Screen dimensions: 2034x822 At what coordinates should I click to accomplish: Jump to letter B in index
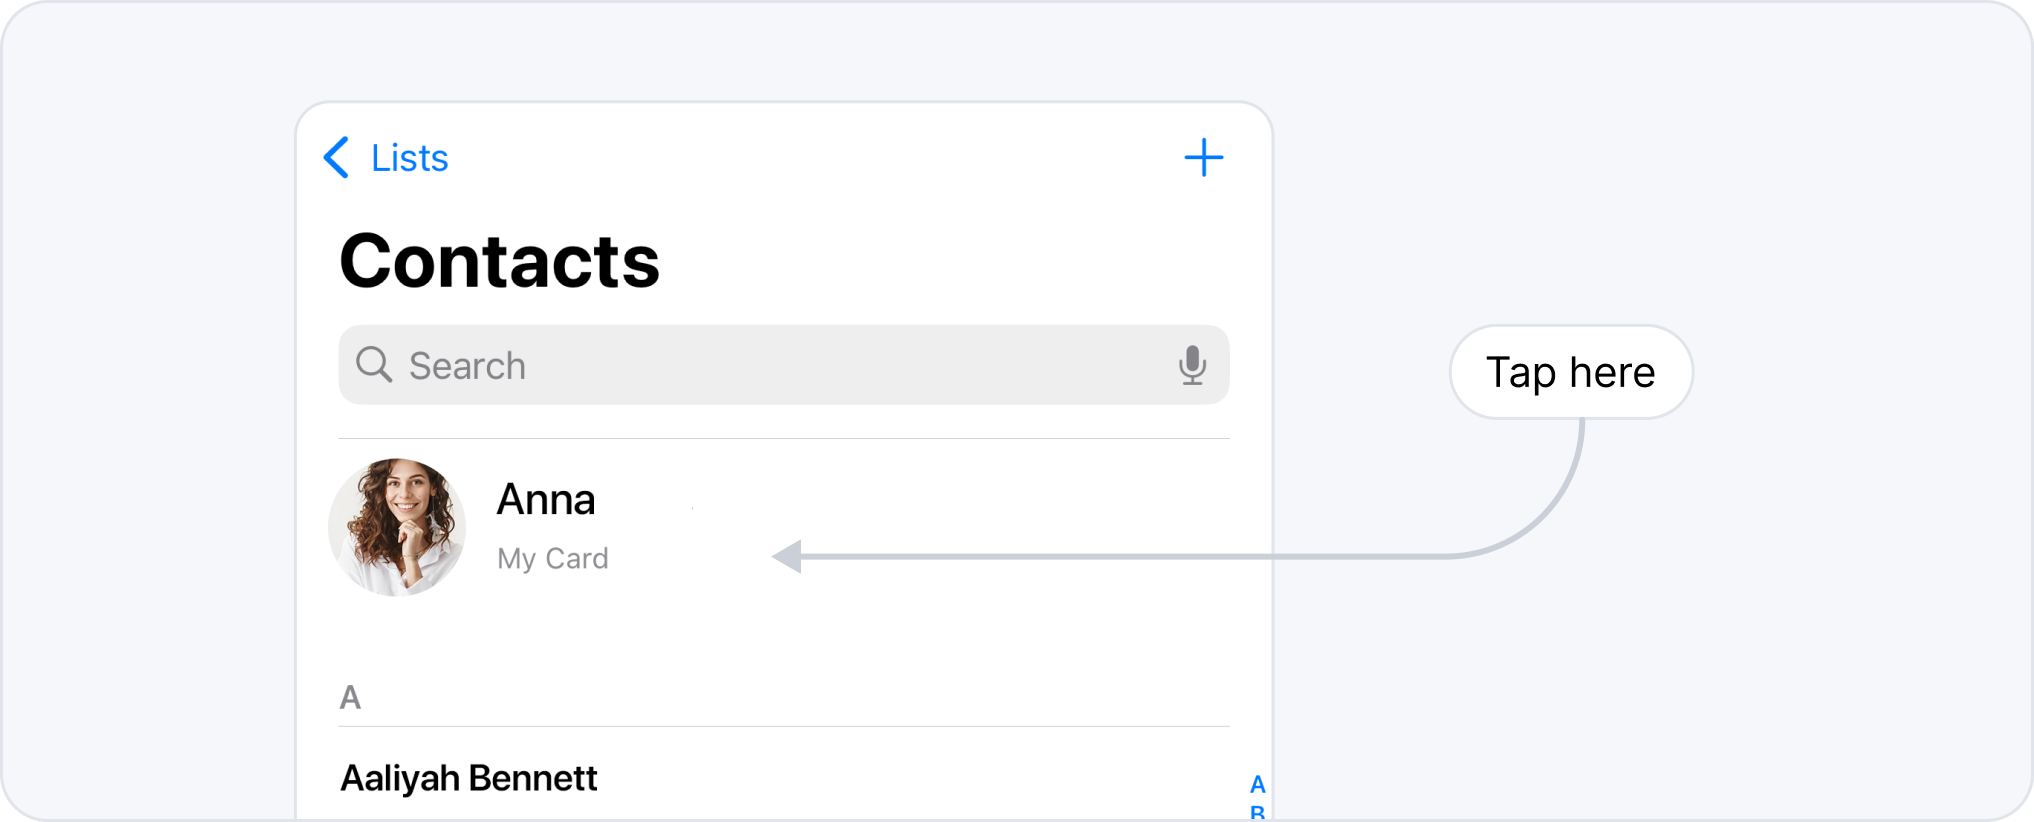[1257, 812]
